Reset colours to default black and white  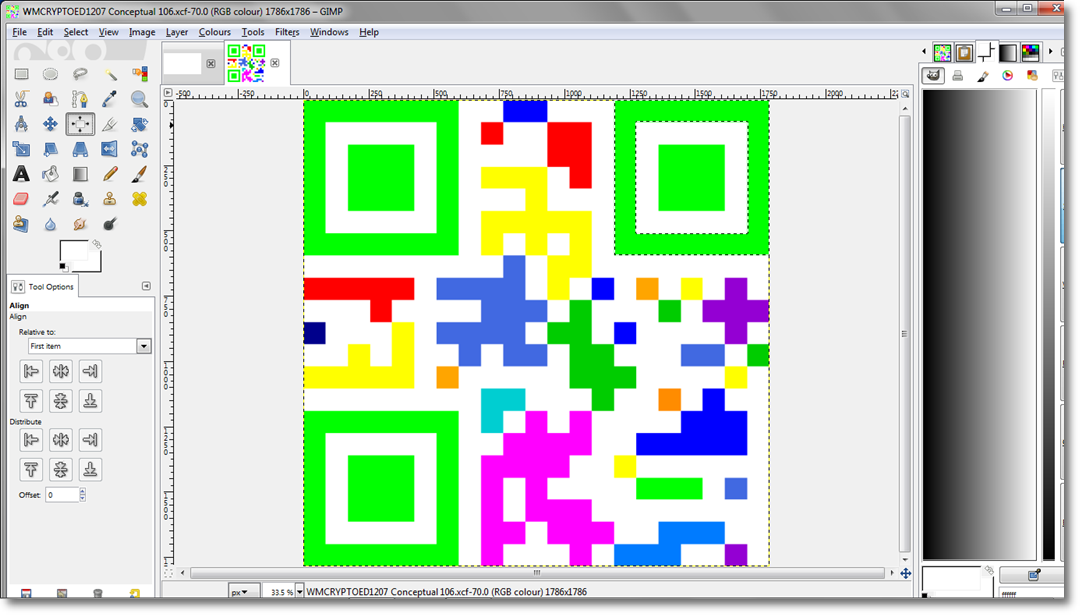click(x=63, y=267)
